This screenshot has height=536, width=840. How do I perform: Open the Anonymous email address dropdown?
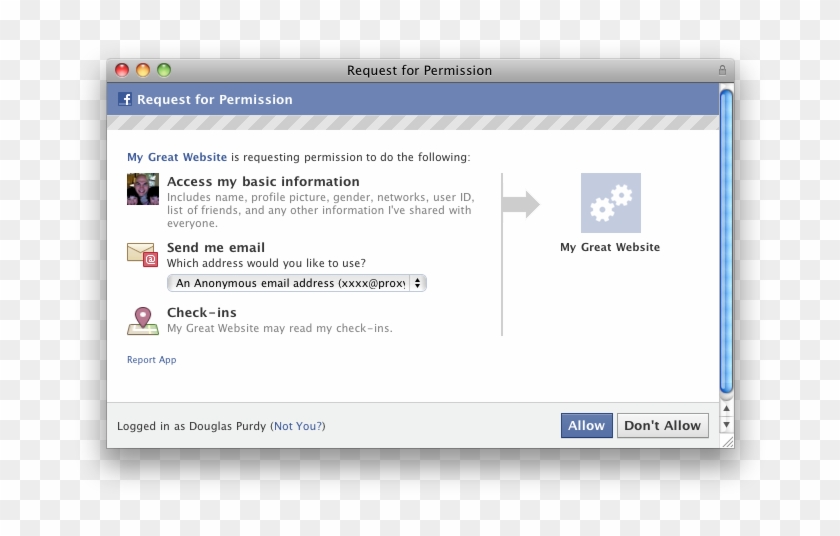296,283
